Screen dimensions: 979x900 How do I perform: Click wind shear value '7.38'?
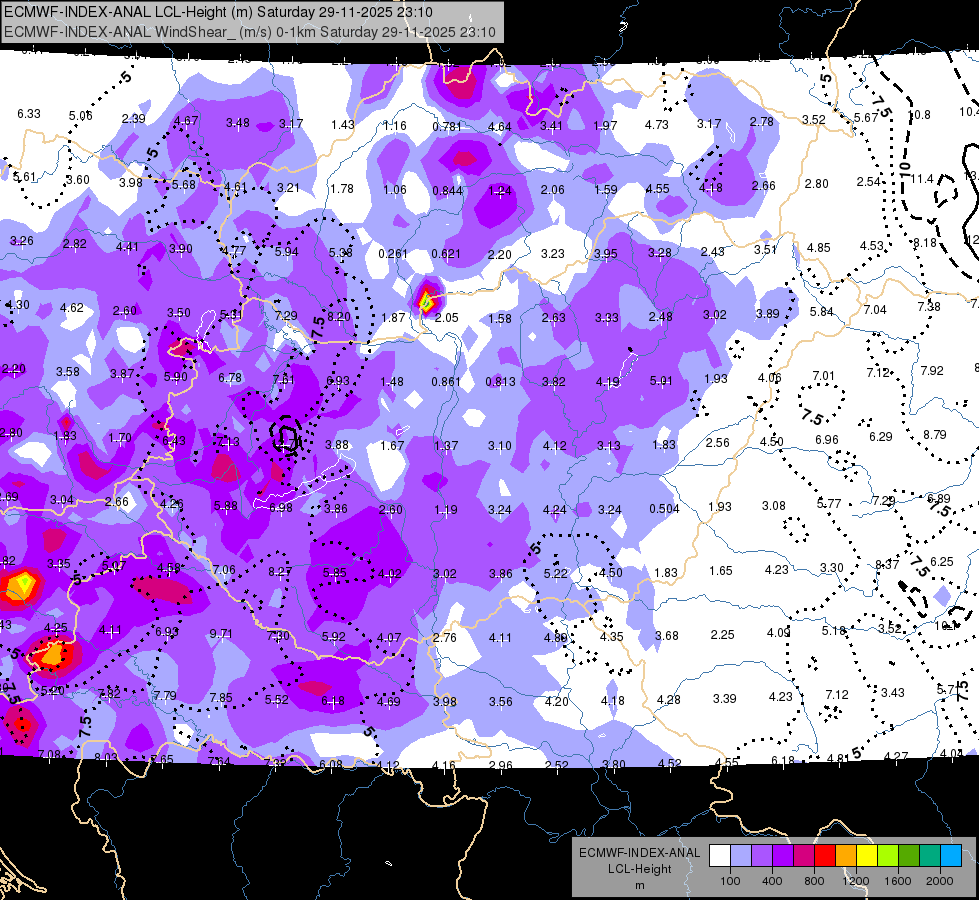(x=928, y=306)
